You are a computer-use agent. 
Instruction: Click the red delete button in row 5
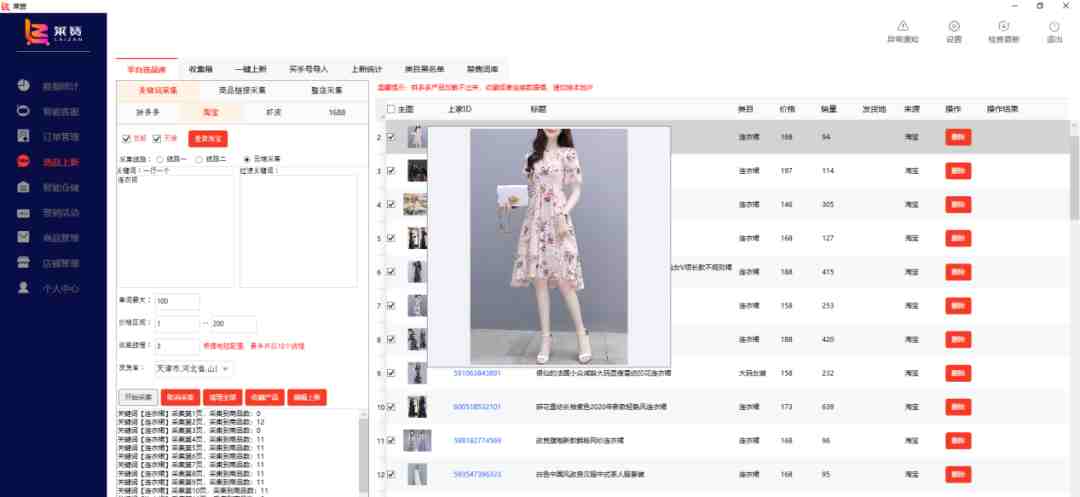point(958,238)
